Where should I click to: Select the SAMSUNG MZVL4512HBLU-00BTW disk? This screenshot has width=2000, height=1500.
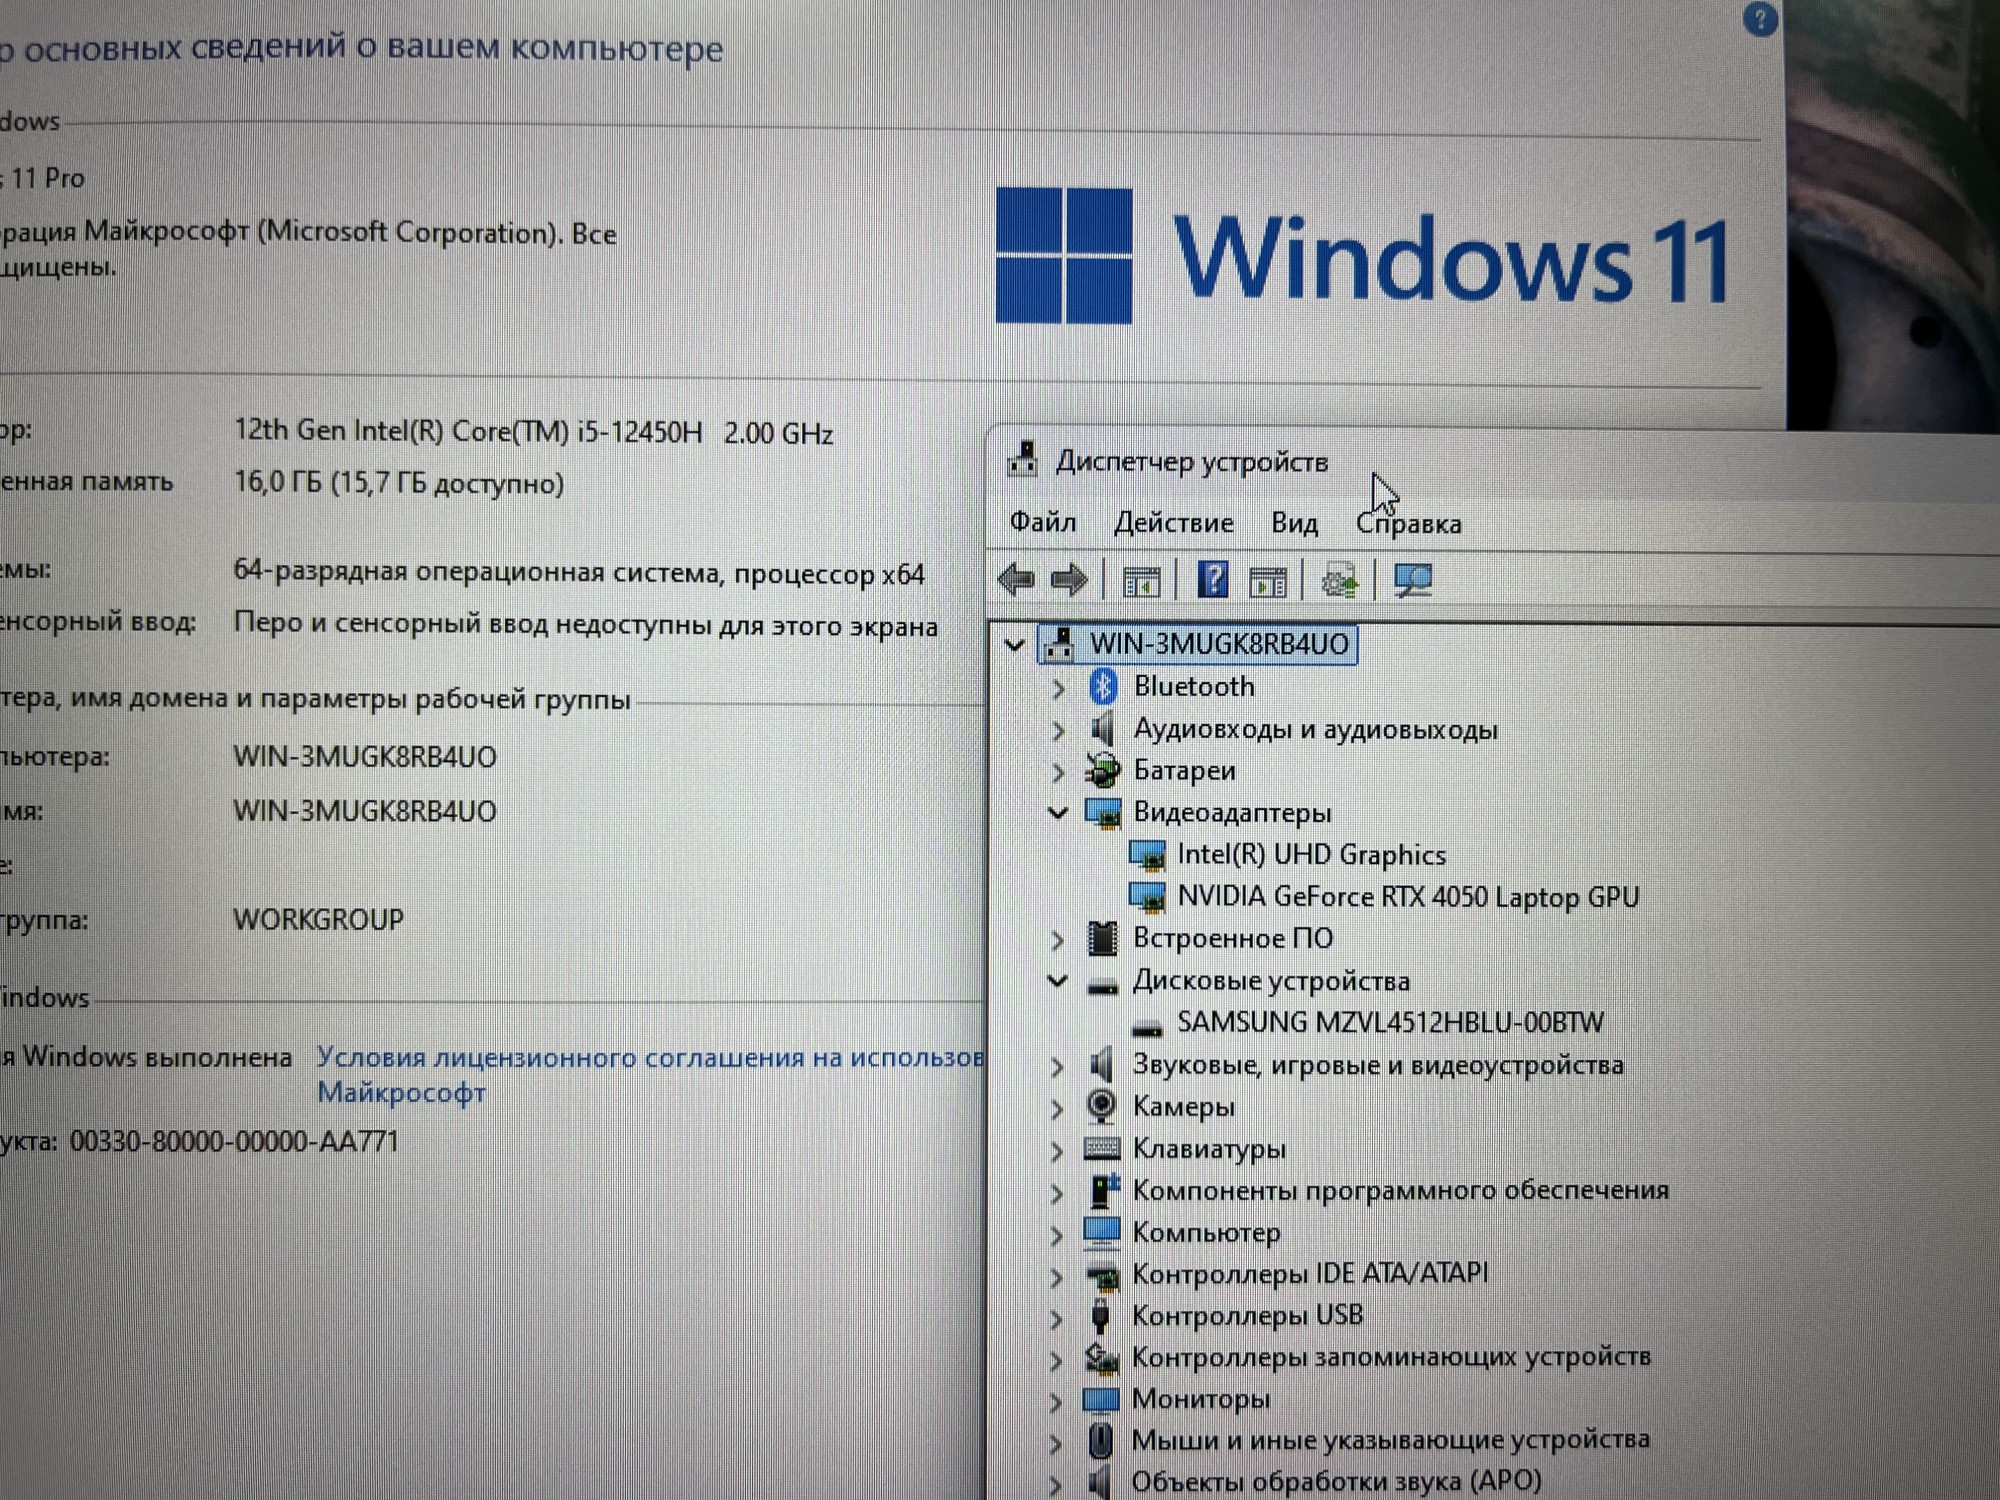coord(1389,1023)
